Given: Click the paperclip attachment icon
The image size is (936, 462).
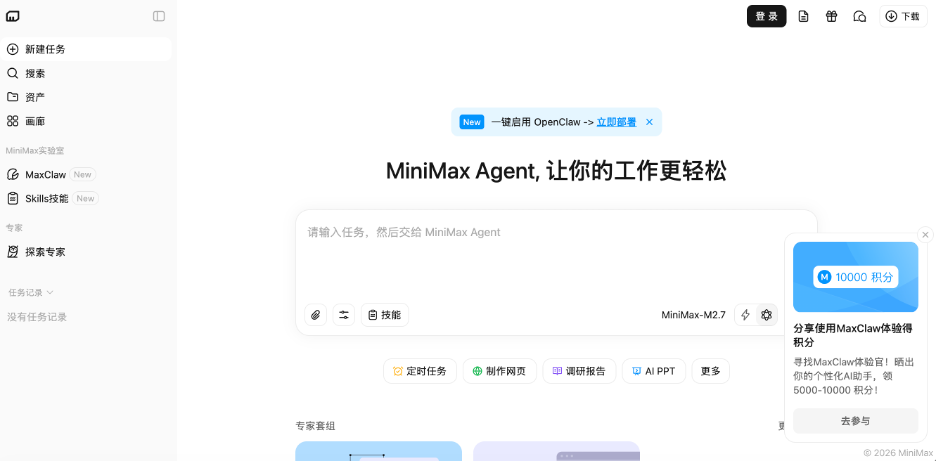Looking at the screenshot, I should [x=316, y=315].
